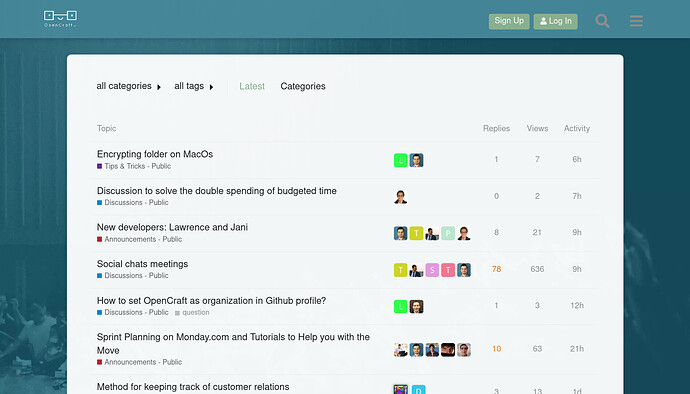
Task: Click the Sign Up button
Action: 509,21
